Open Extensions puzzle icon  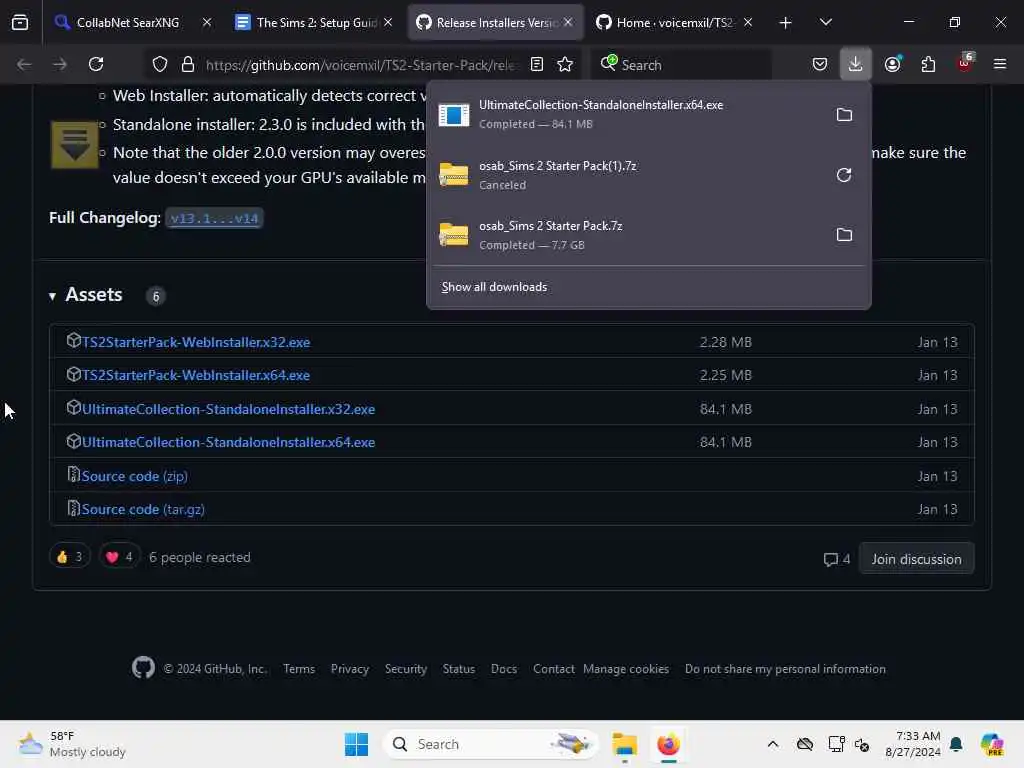pos(928,64)
